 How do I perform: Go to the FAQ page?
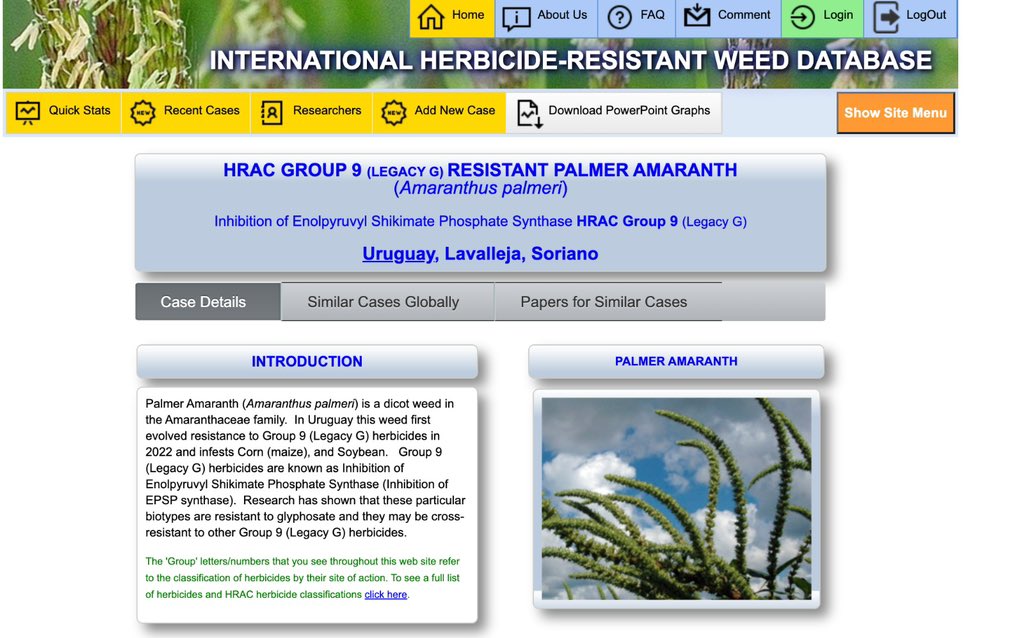[636, 18]
